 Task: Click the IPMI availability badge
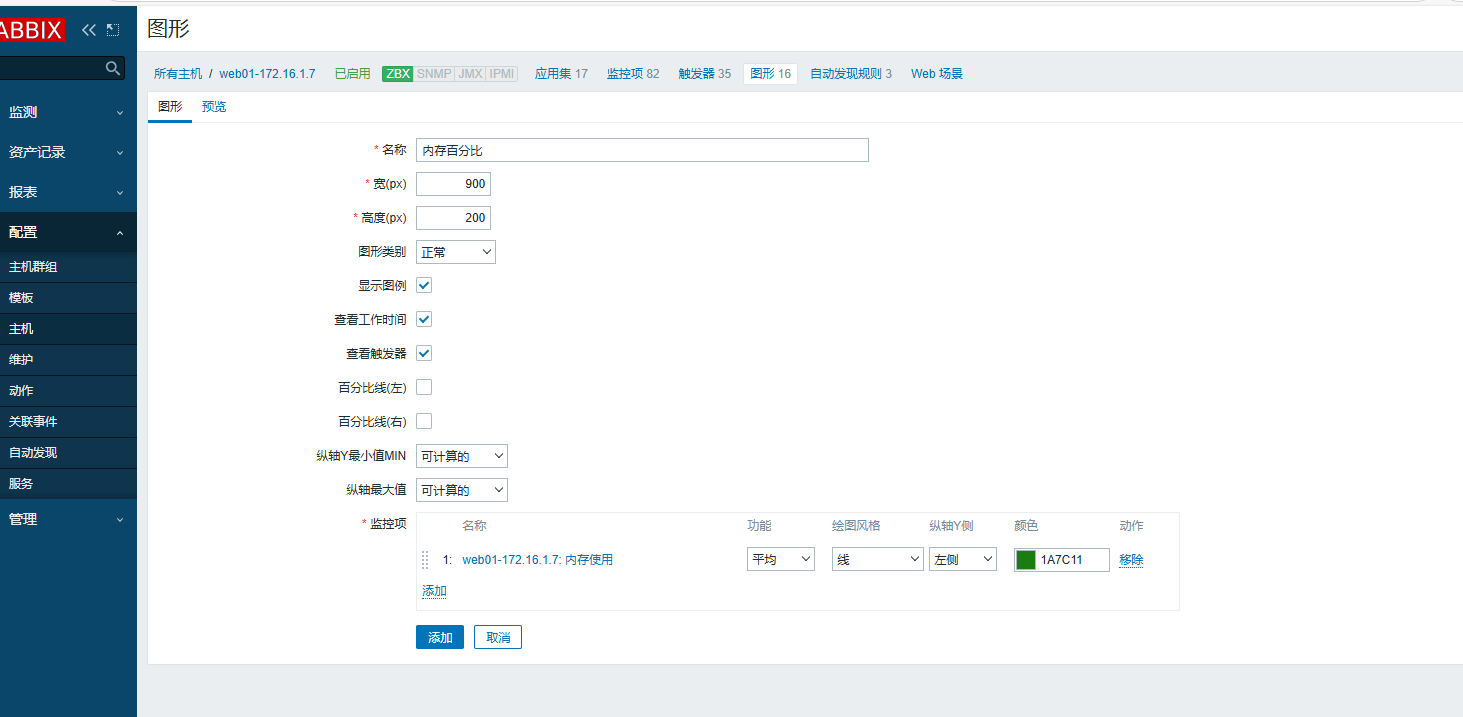click(502, 74)
